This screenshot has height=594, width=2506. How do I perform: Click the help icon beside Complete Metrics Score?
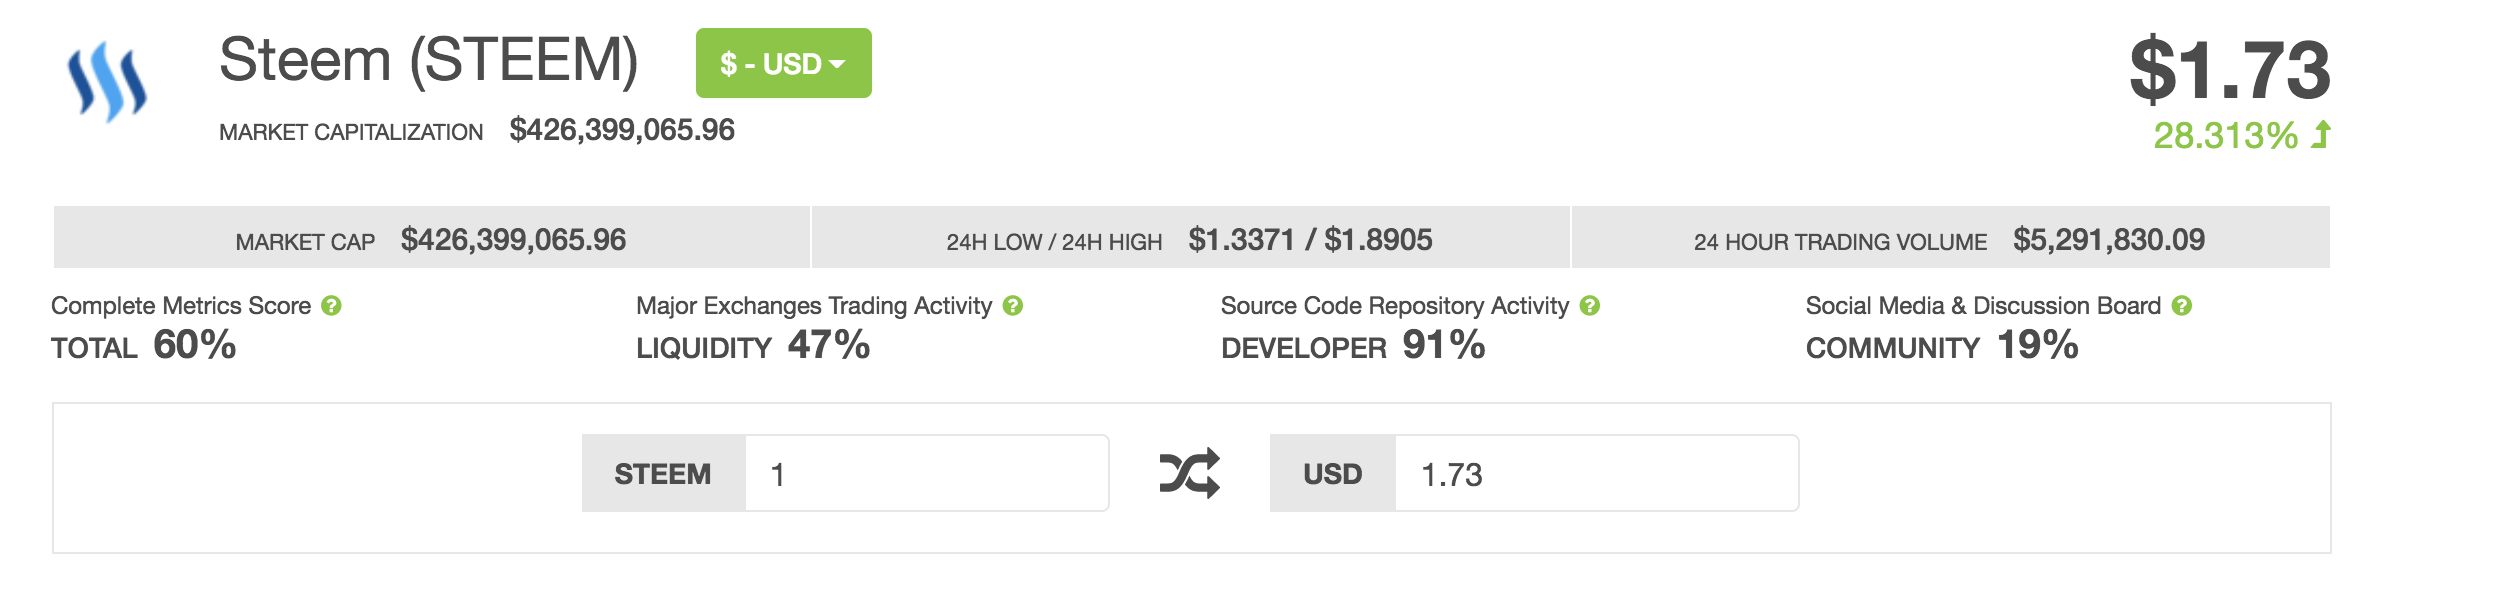(x=332, y=306)
